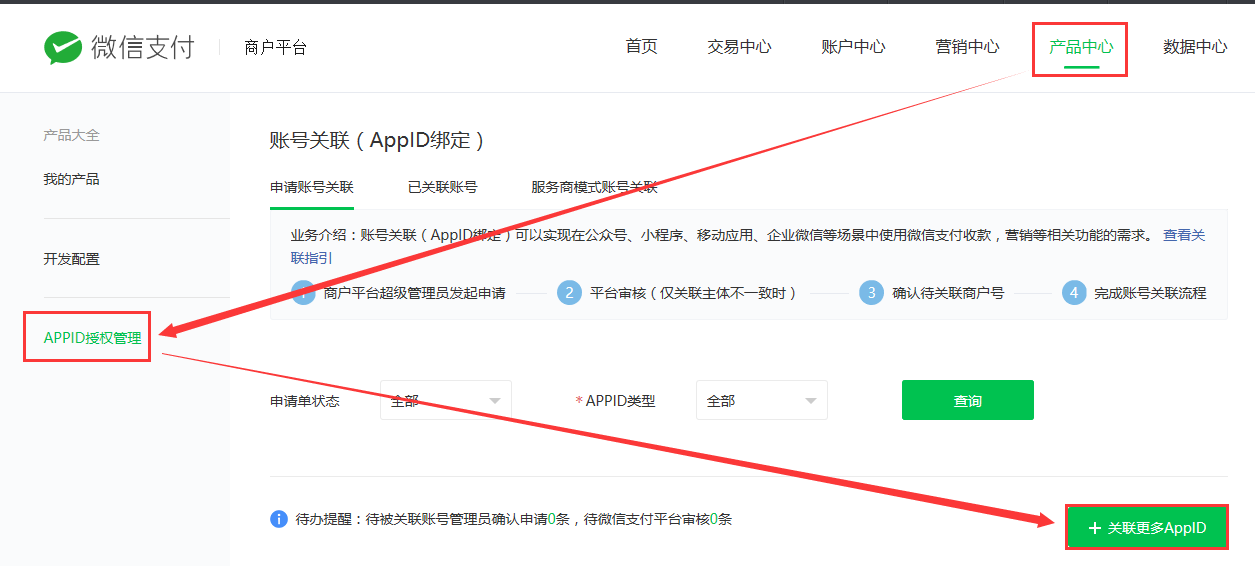
Task: Open APPID授权管理 in the sidebar
Action: coord(93,338)
